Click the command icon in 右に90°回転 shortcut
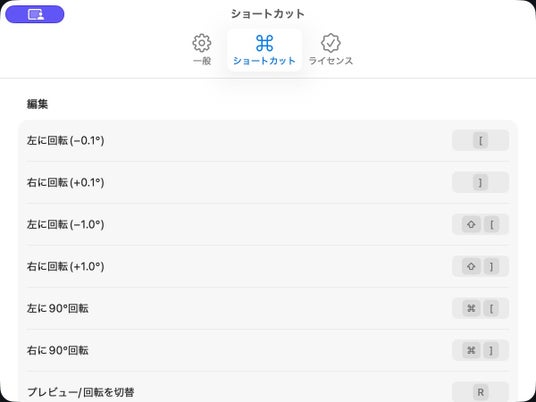Image resolution: width=536 pixels, height=402 pixels. tap(471, 350)
